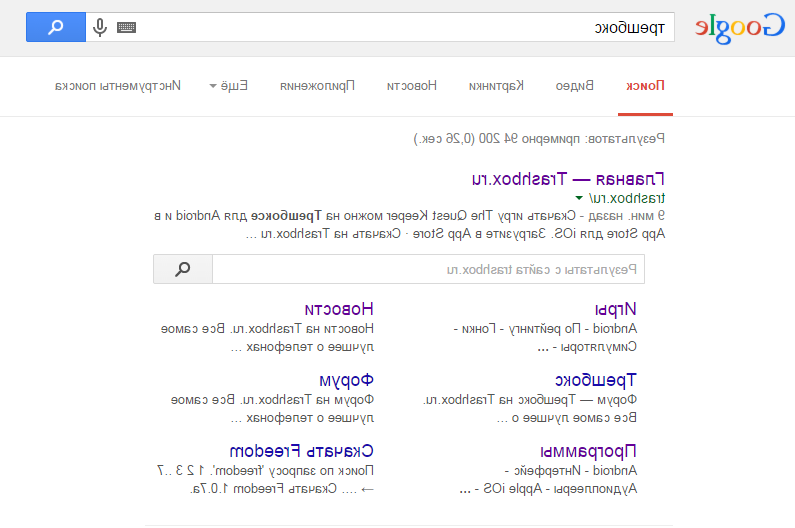The height and width of the screenshot is (528, 795).
Task: Open the on-screen keyboard icon
Action: point(126,27)
